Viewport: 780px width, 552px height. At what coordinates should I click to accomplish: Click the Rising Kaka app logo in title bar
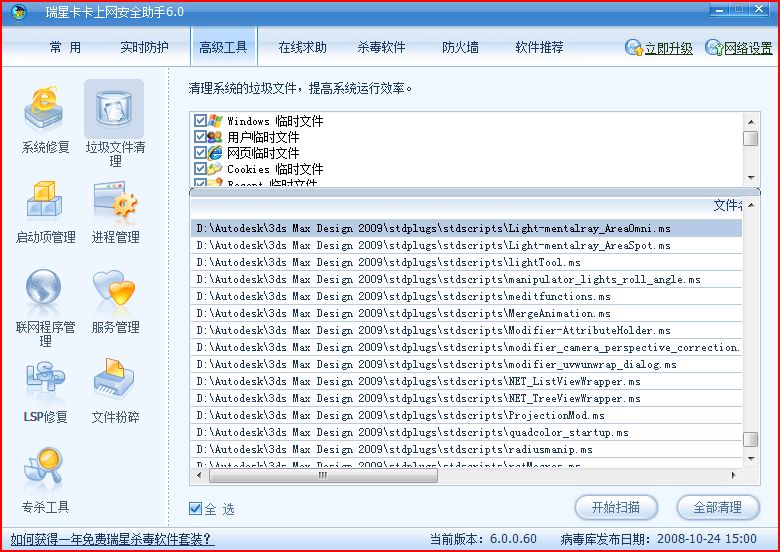pos(19,12)
